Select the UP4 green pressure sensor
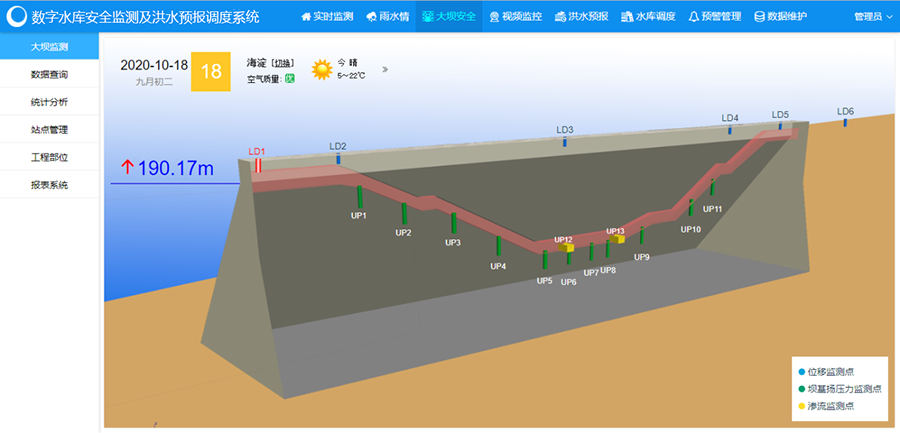The width and height of the screenshot is (900, 433). click(498, 246)
